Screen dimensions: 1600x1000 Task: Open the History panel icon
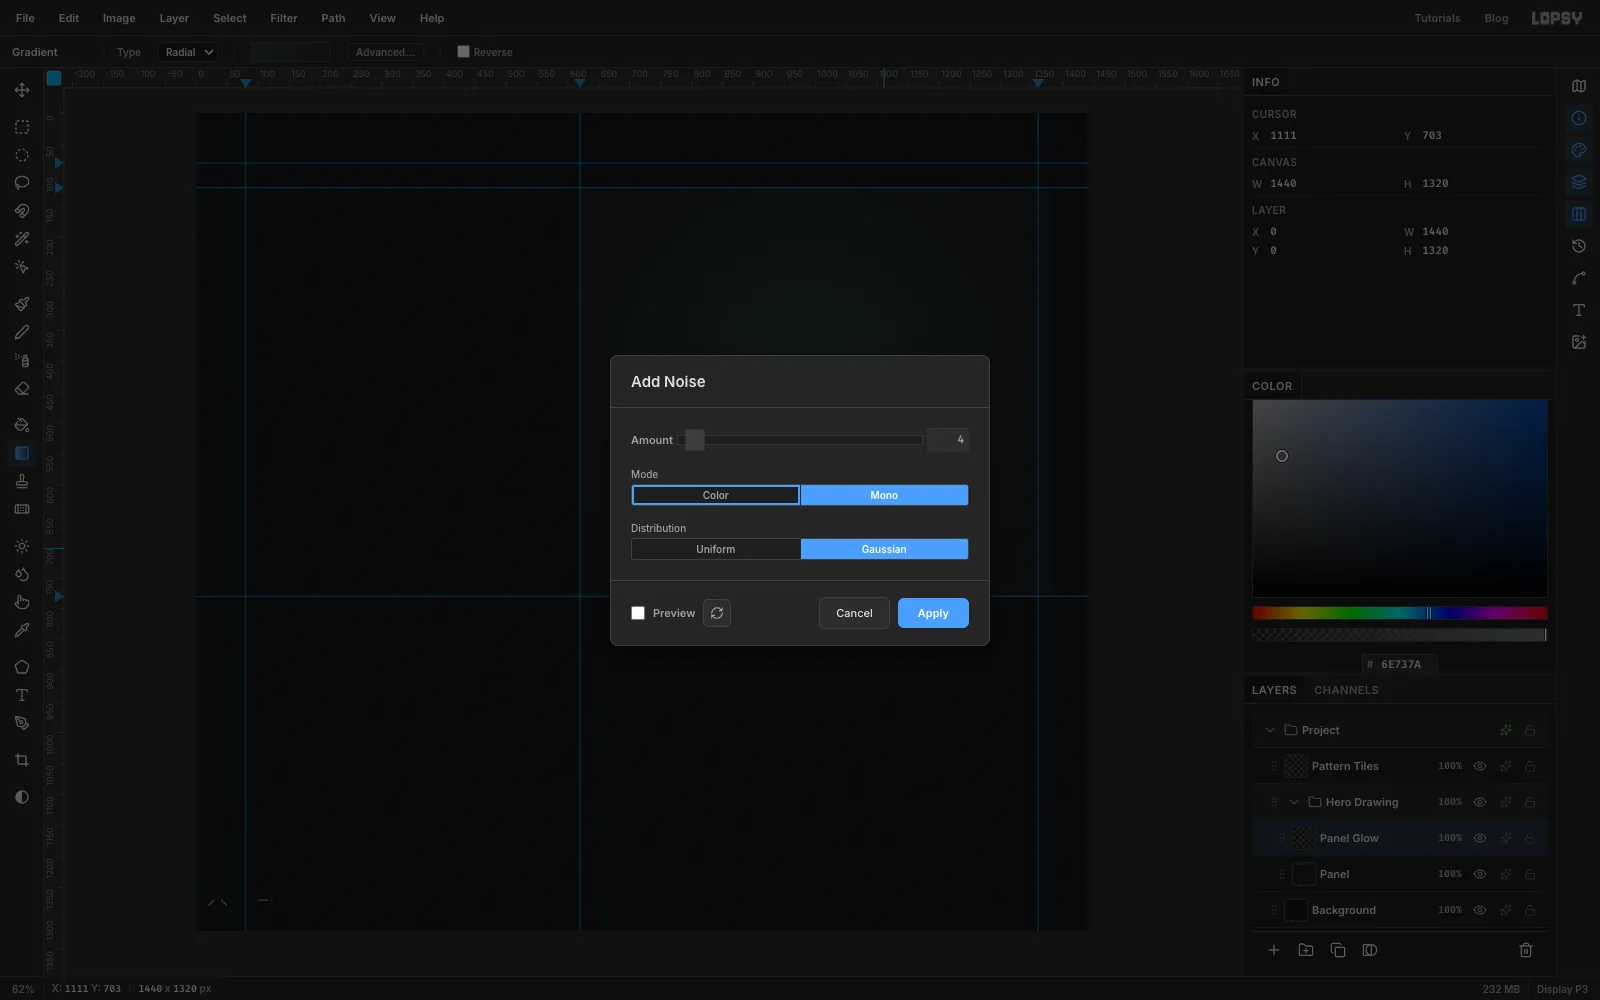point(1579,246)
